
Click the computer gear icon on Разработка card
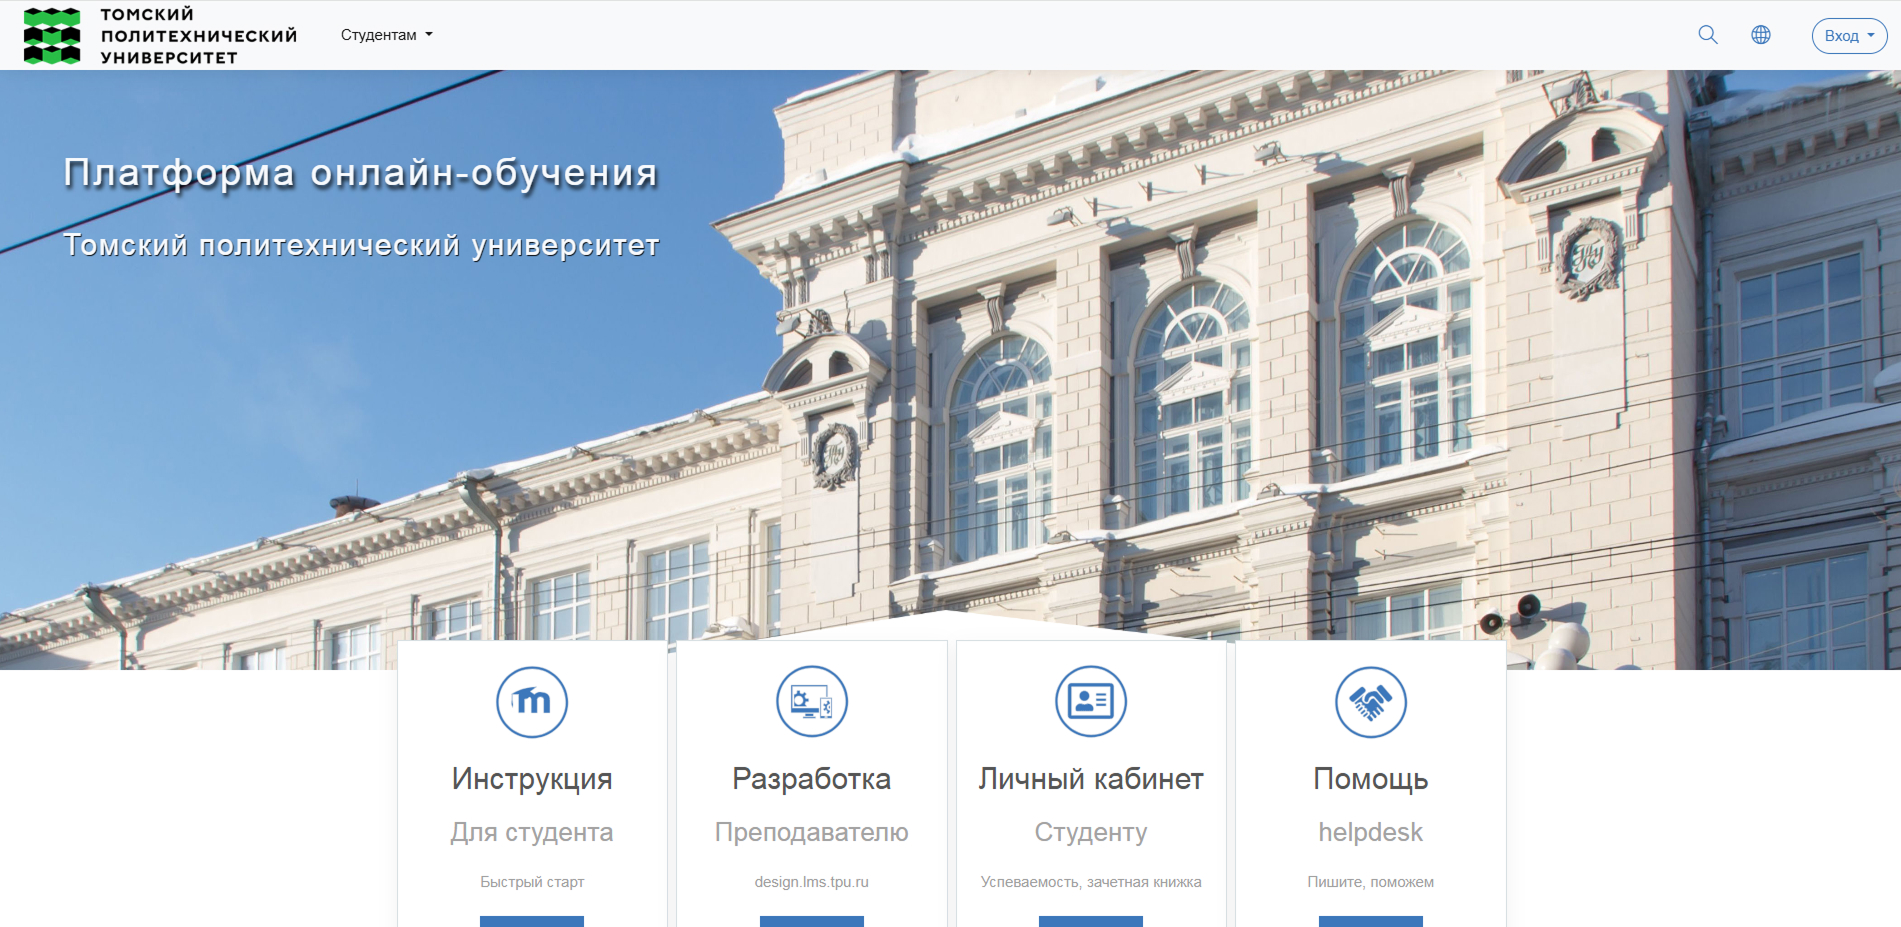tap(812, 702)
